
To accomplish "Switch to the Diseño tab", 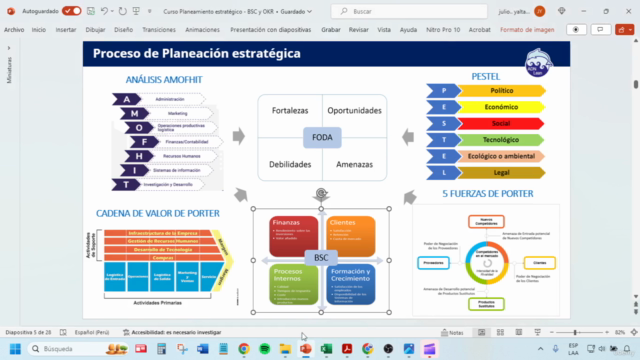I will click(x=123, y=30).
